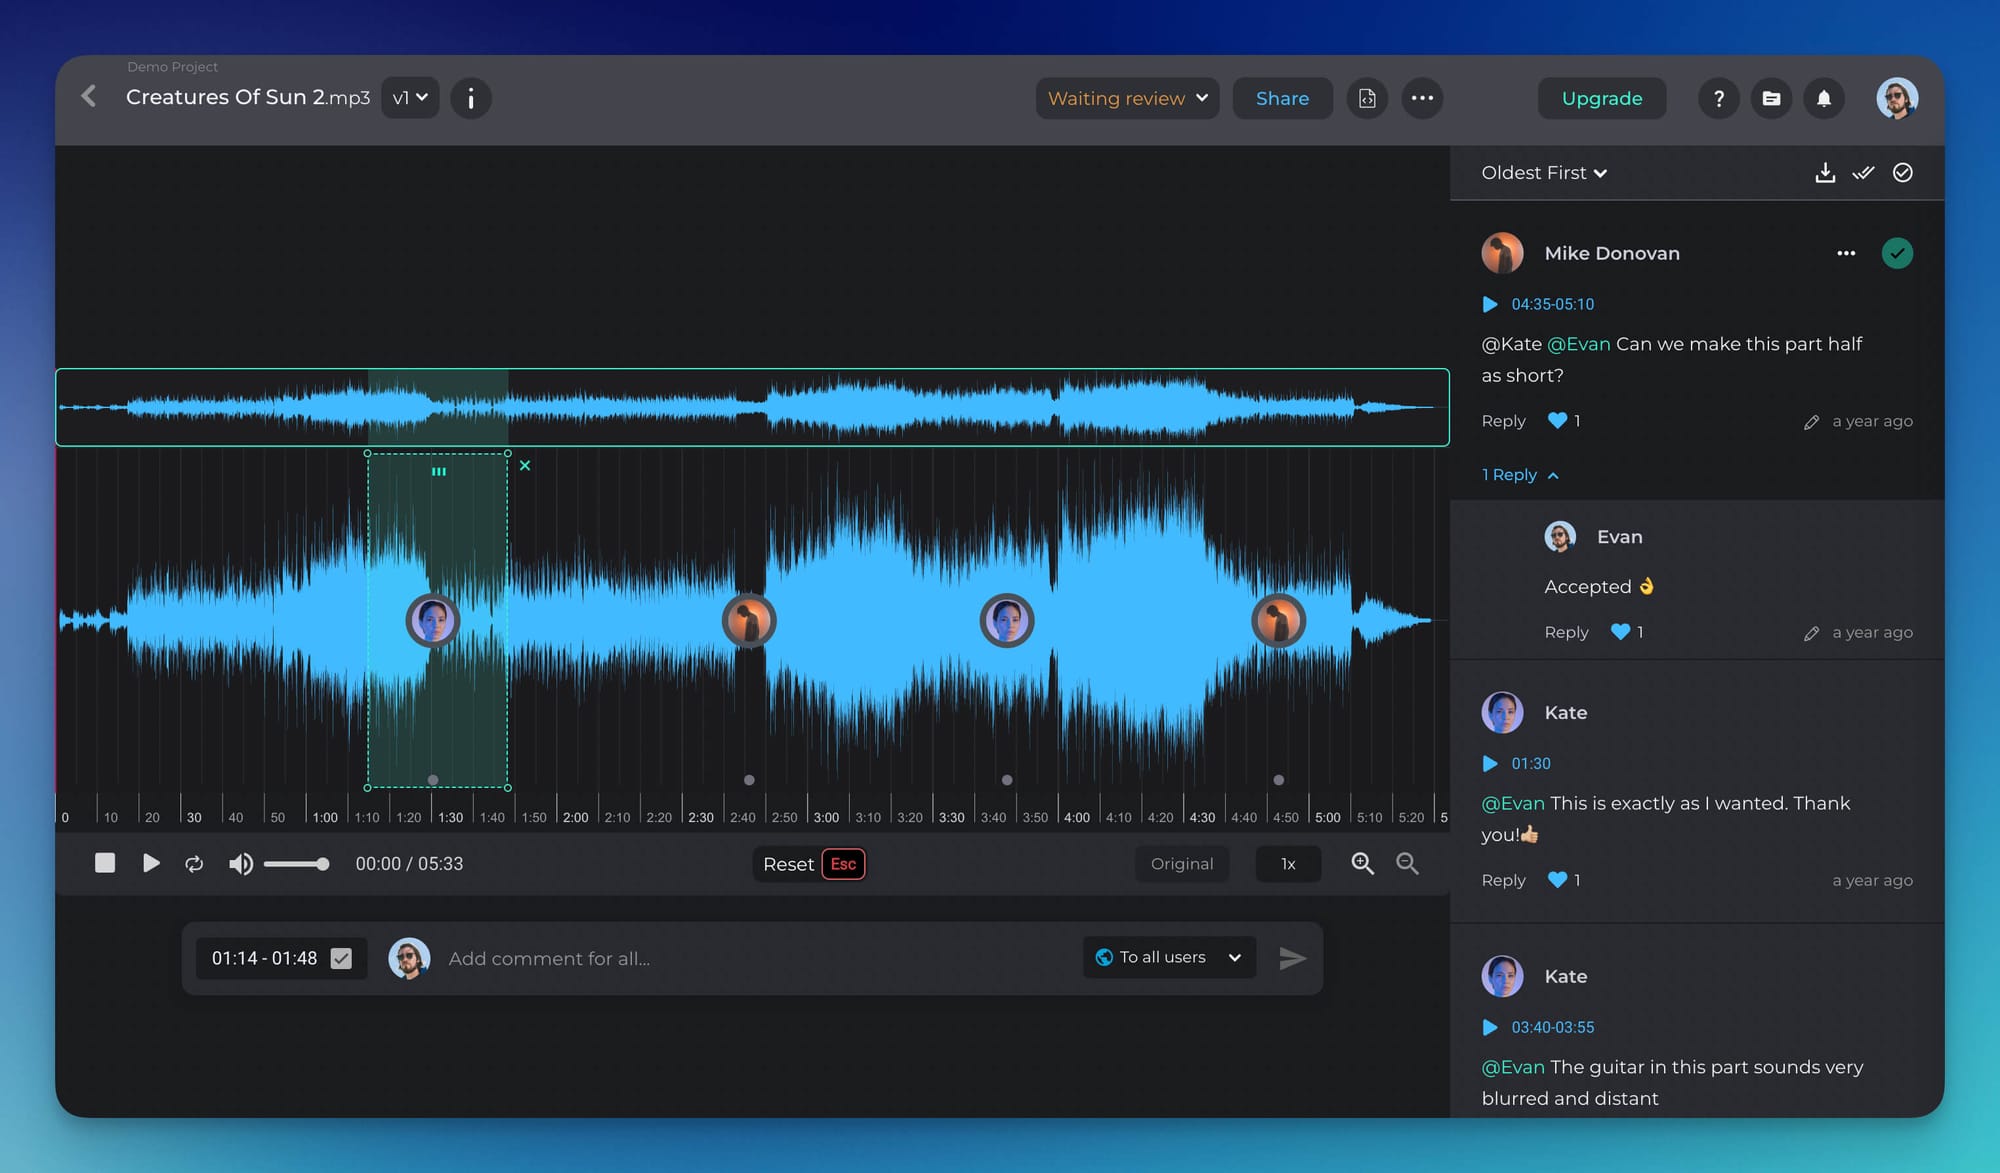Like Kate's 01:30 comment heart
This screenshot has height=1173, width=2000.
[1558, 880]
